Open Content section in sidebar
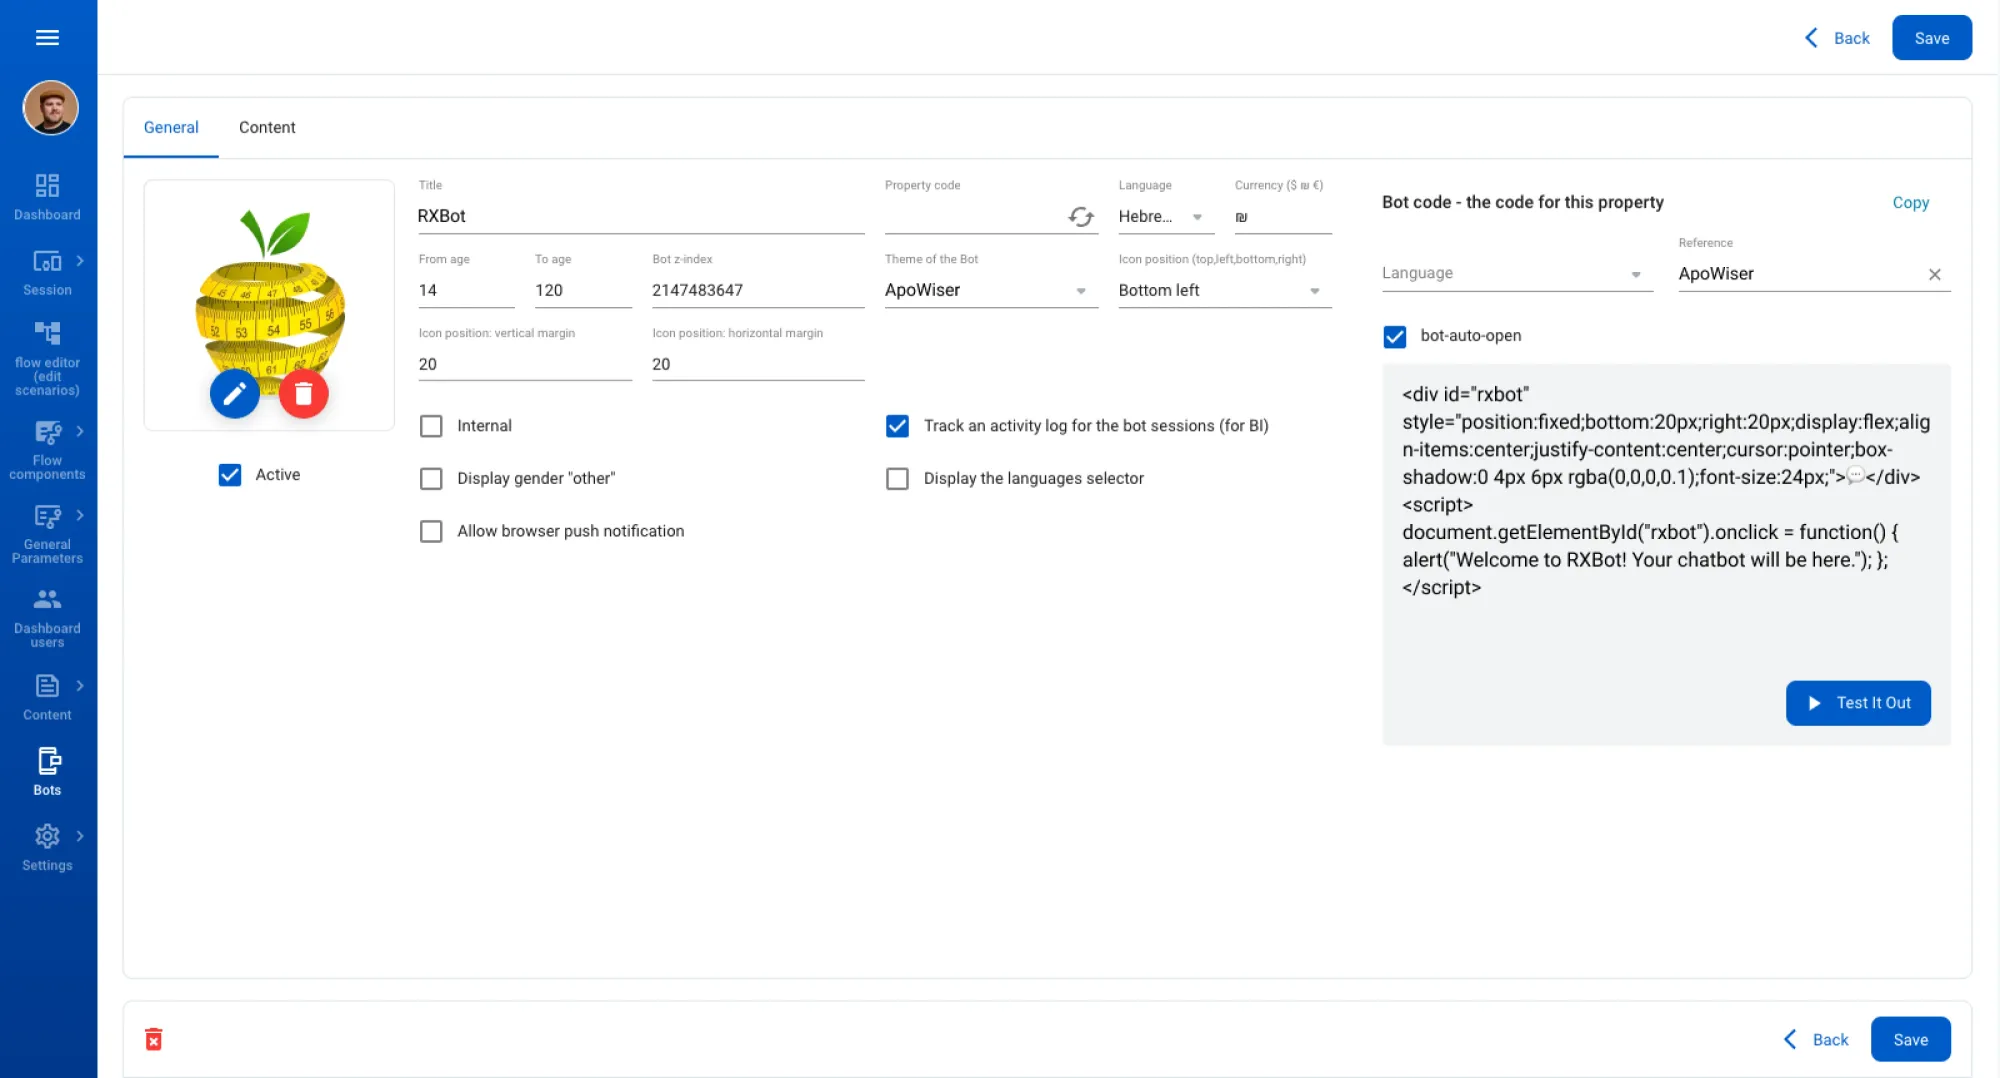Image resolution: width=2000 pixels, height=1078 pixels. [x=47, y=697]
